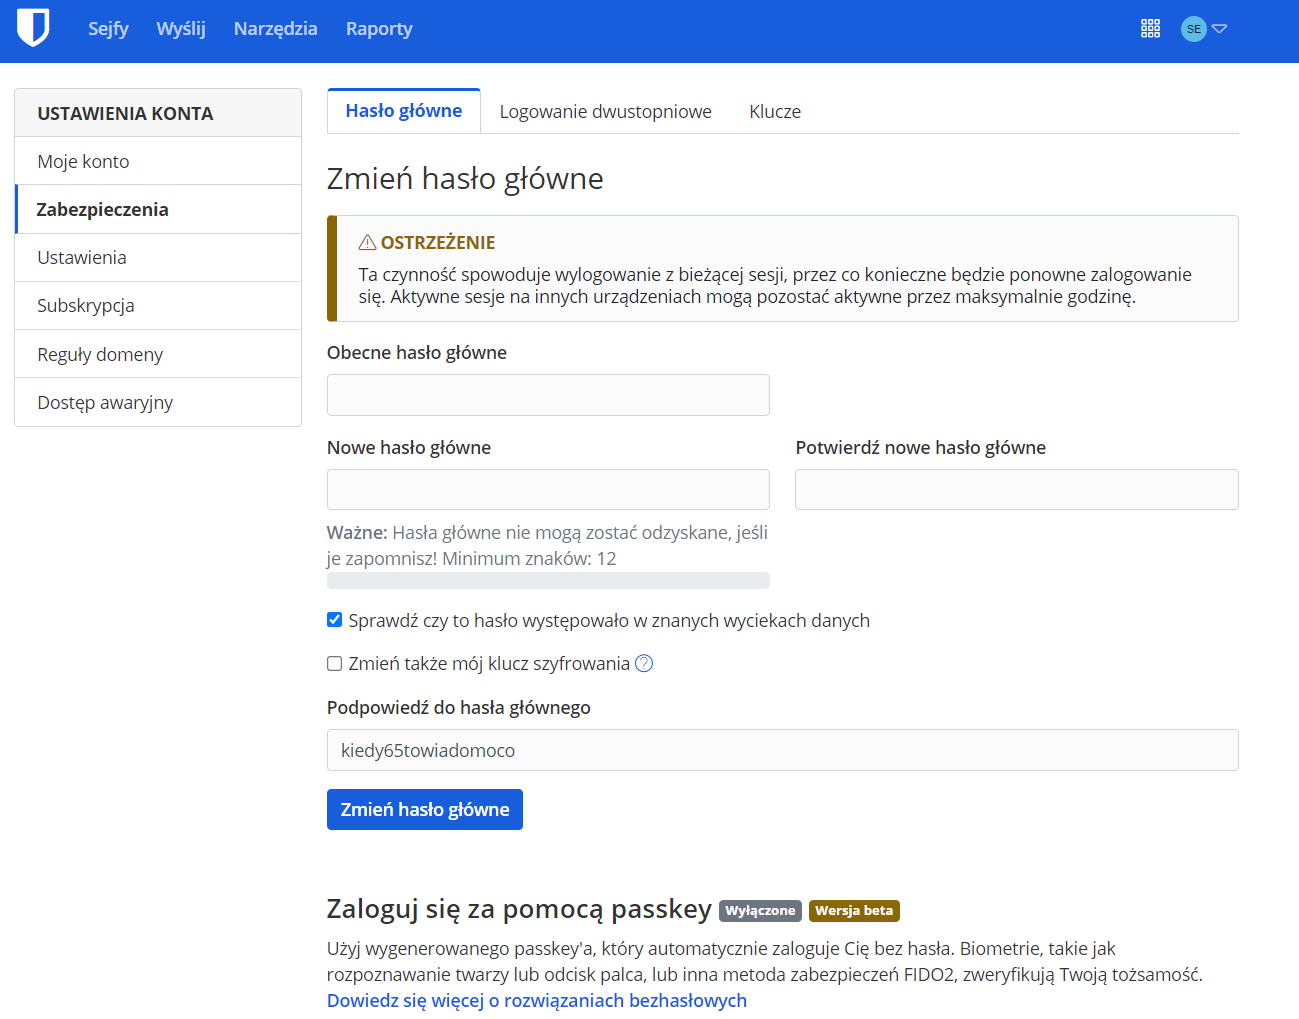This screenshot has width=1299, height=1019.
Task: Expand the account menu arrow
Action: point(1219,29)
